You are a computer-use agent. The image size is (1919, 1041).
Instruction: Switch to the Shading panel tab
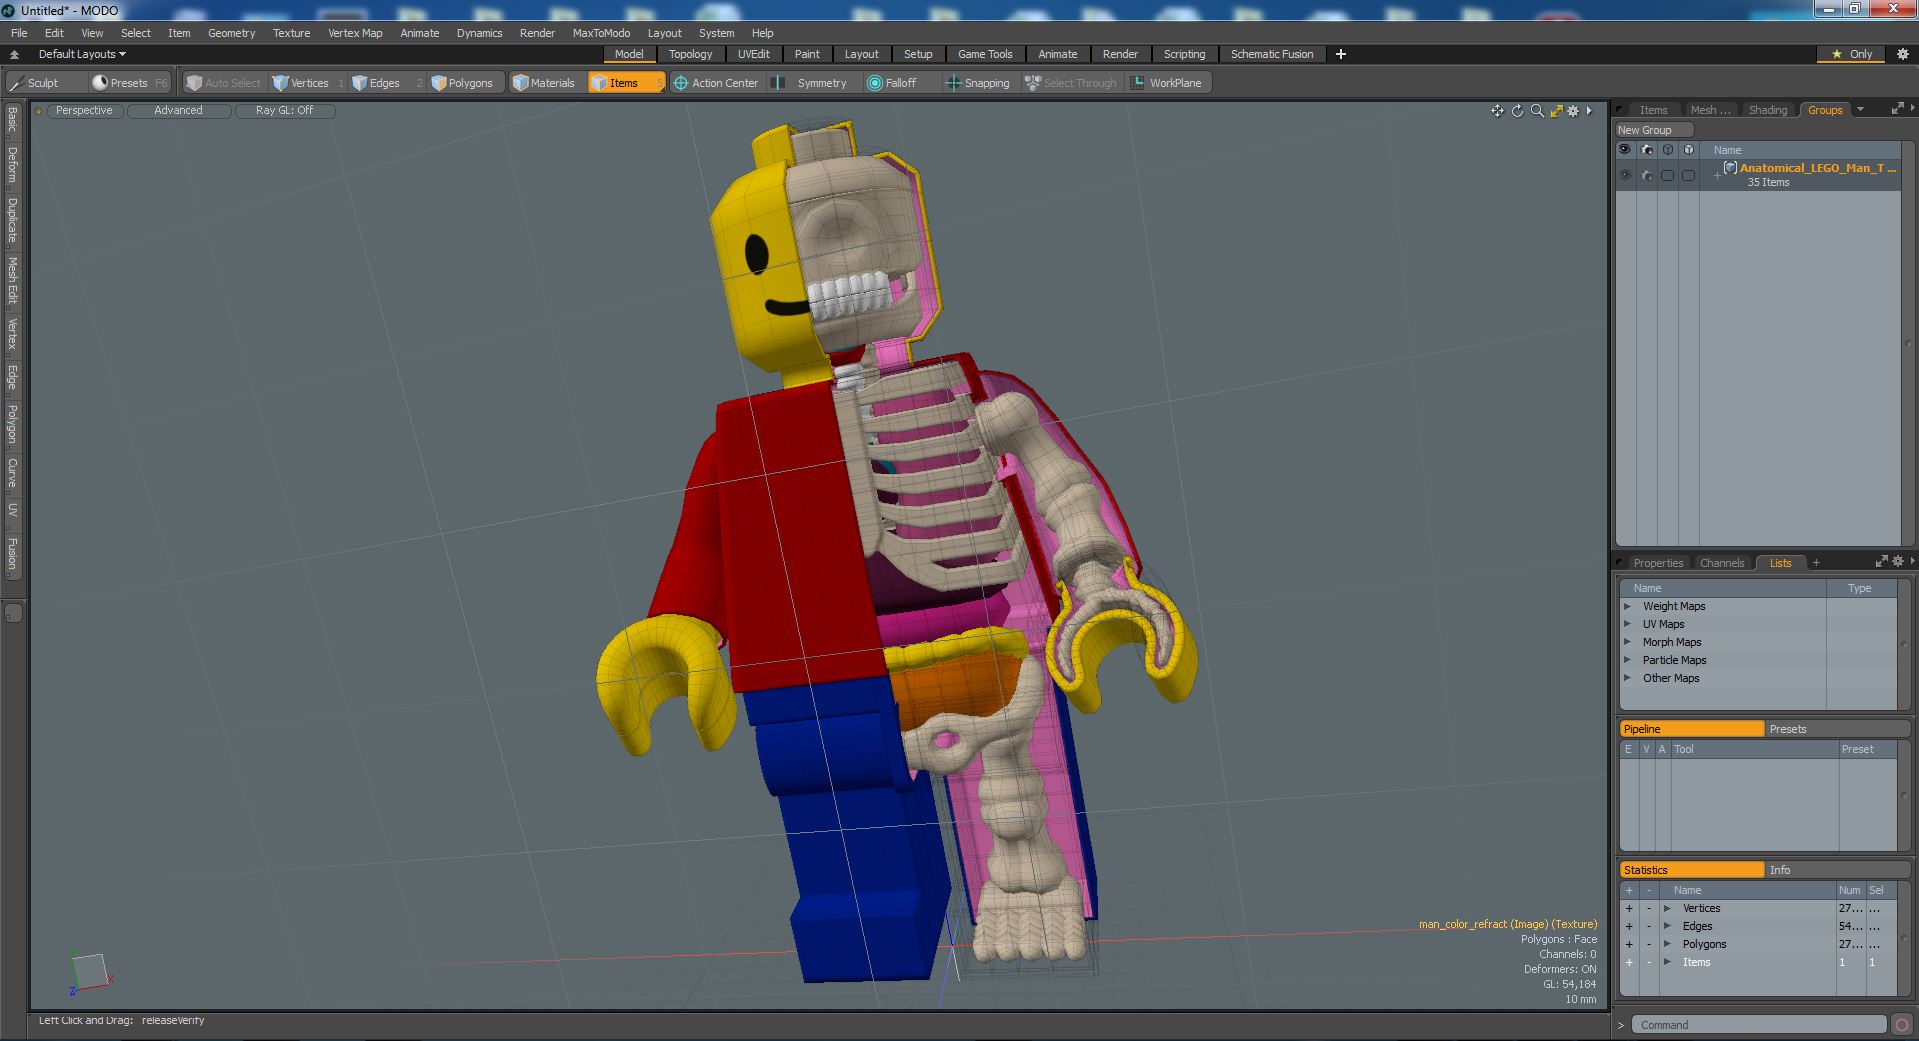1767,110
